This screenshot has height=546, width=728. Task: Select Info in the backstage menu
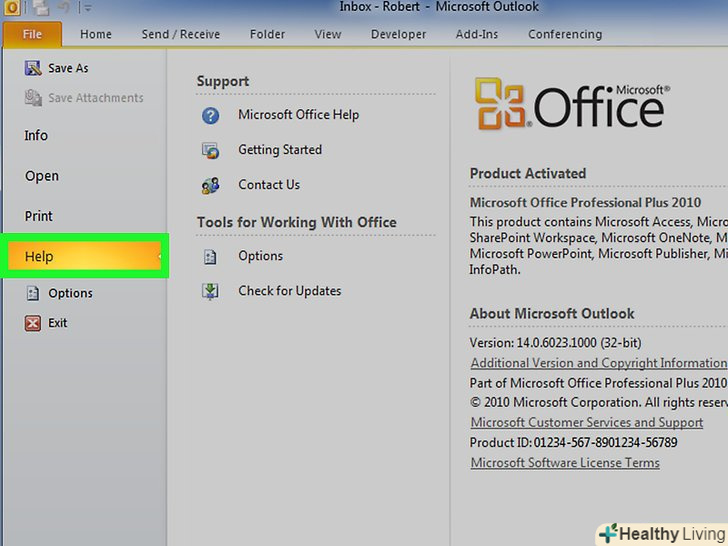36,135
